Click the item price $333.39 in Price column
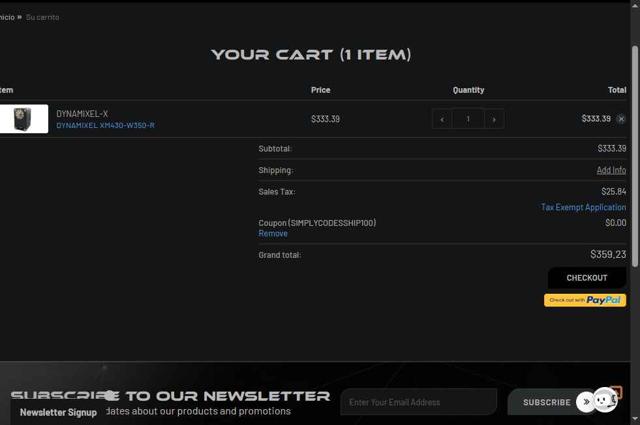This screenshot has height=425, width=640. [x=325, y=119]
